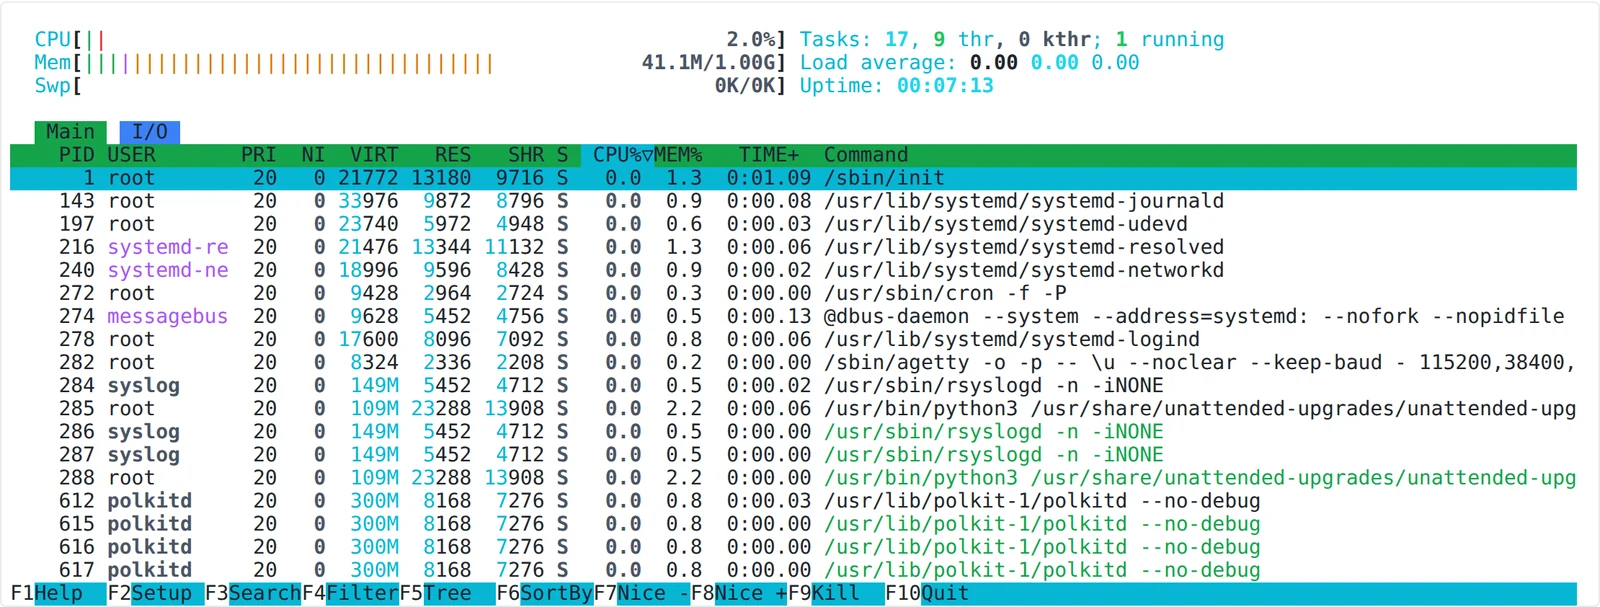Sort by RES column header
1600x607 pixels.
453,155
